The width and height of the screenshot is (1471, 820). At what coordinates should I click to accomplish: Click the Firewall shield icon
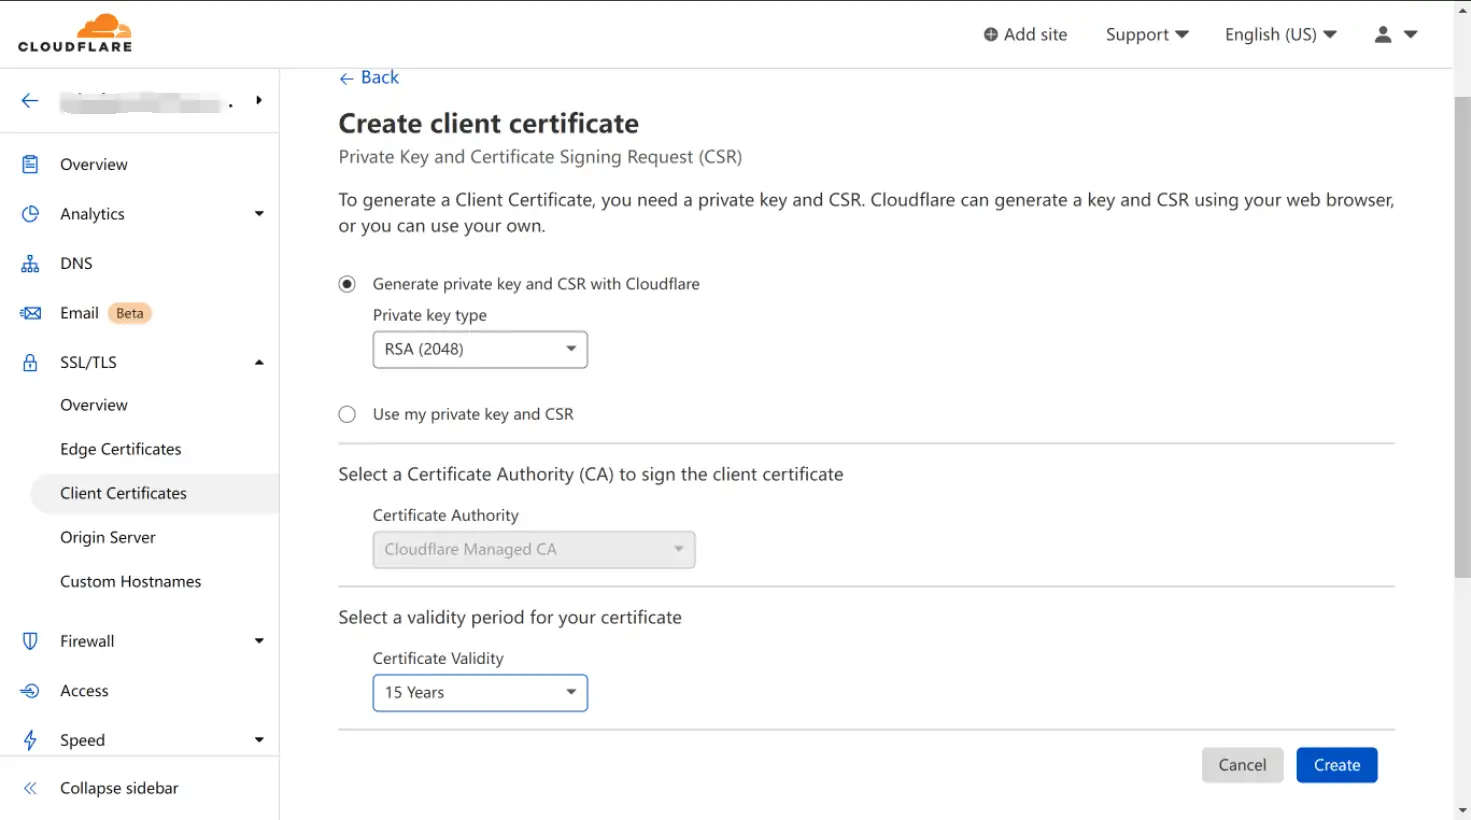[x=30, y=641]
